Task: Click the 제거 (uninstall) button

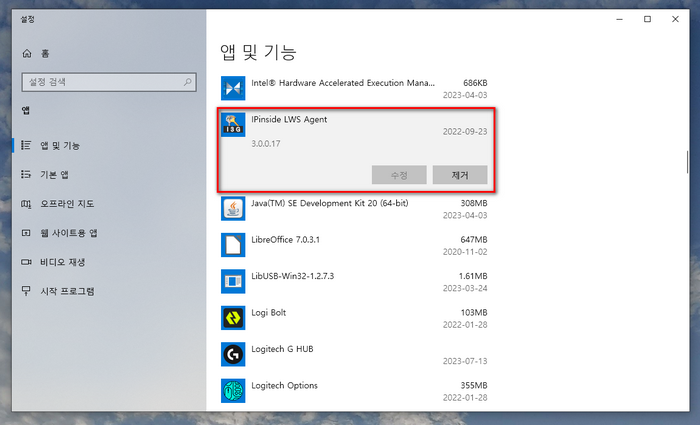Action: 460,175
